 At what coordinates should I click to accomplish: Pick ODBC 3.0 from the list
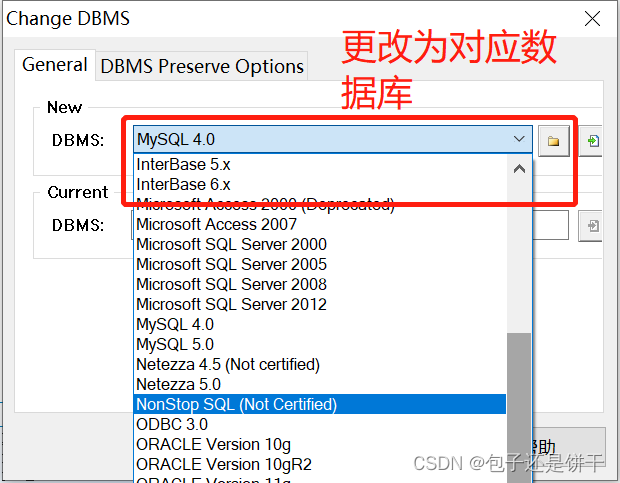pyautogui.click(x=319, y=425)
